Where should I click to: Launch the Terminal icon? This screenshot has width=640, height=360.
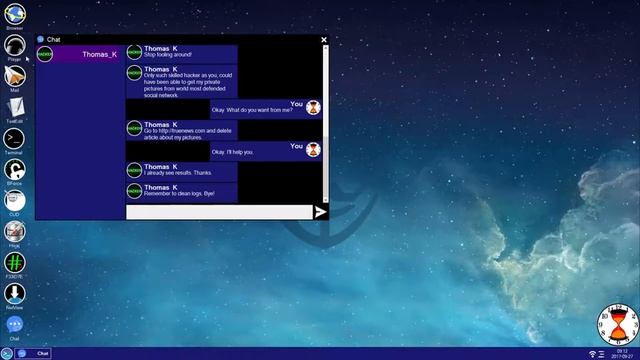14,139
